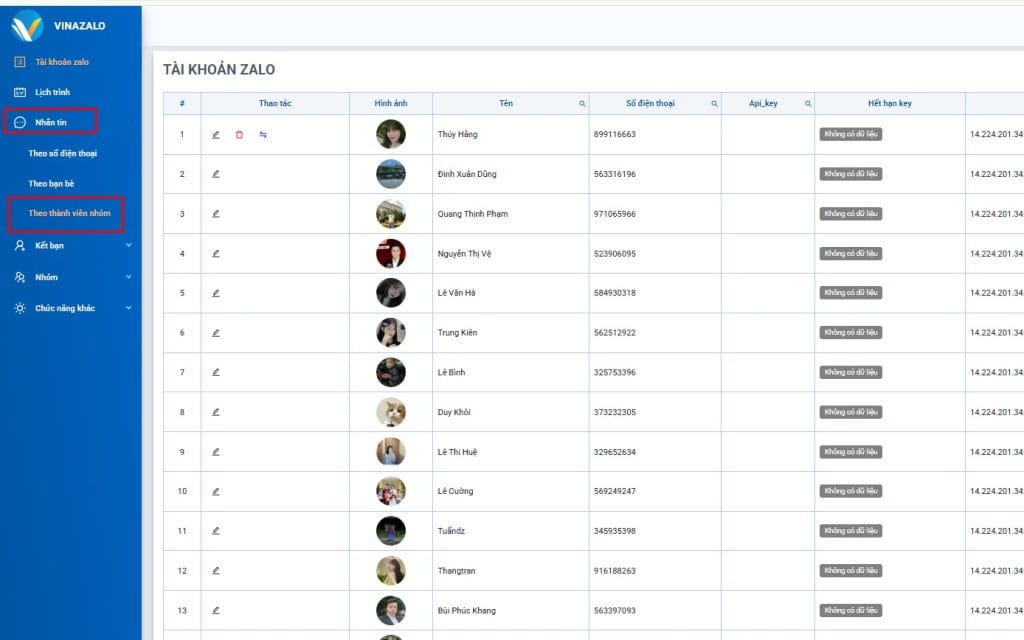Click the edit pencil in row 1
This screenshot has height=640, width=1024.
pyautogui.click(x=216, y=134)
